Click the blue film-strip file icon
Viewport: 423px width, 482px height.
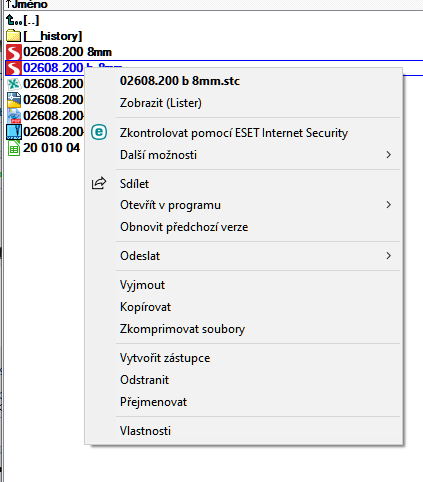(14, 132)
